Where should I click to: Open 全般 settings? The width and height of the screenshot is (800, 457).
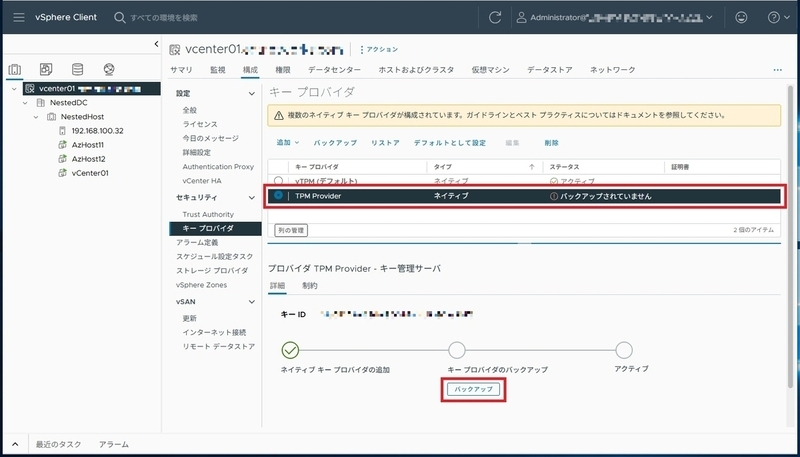pos(190,110)
